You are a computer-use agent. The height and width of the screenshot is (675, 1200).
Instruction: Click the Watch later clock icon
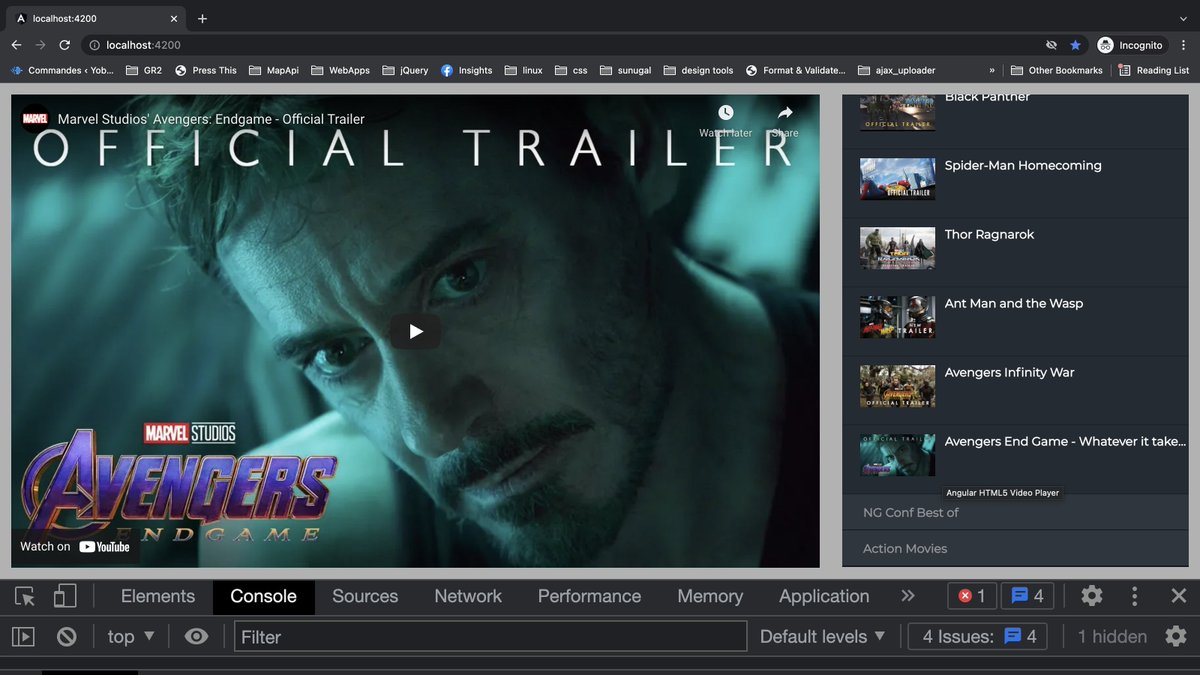click(726, 113)
